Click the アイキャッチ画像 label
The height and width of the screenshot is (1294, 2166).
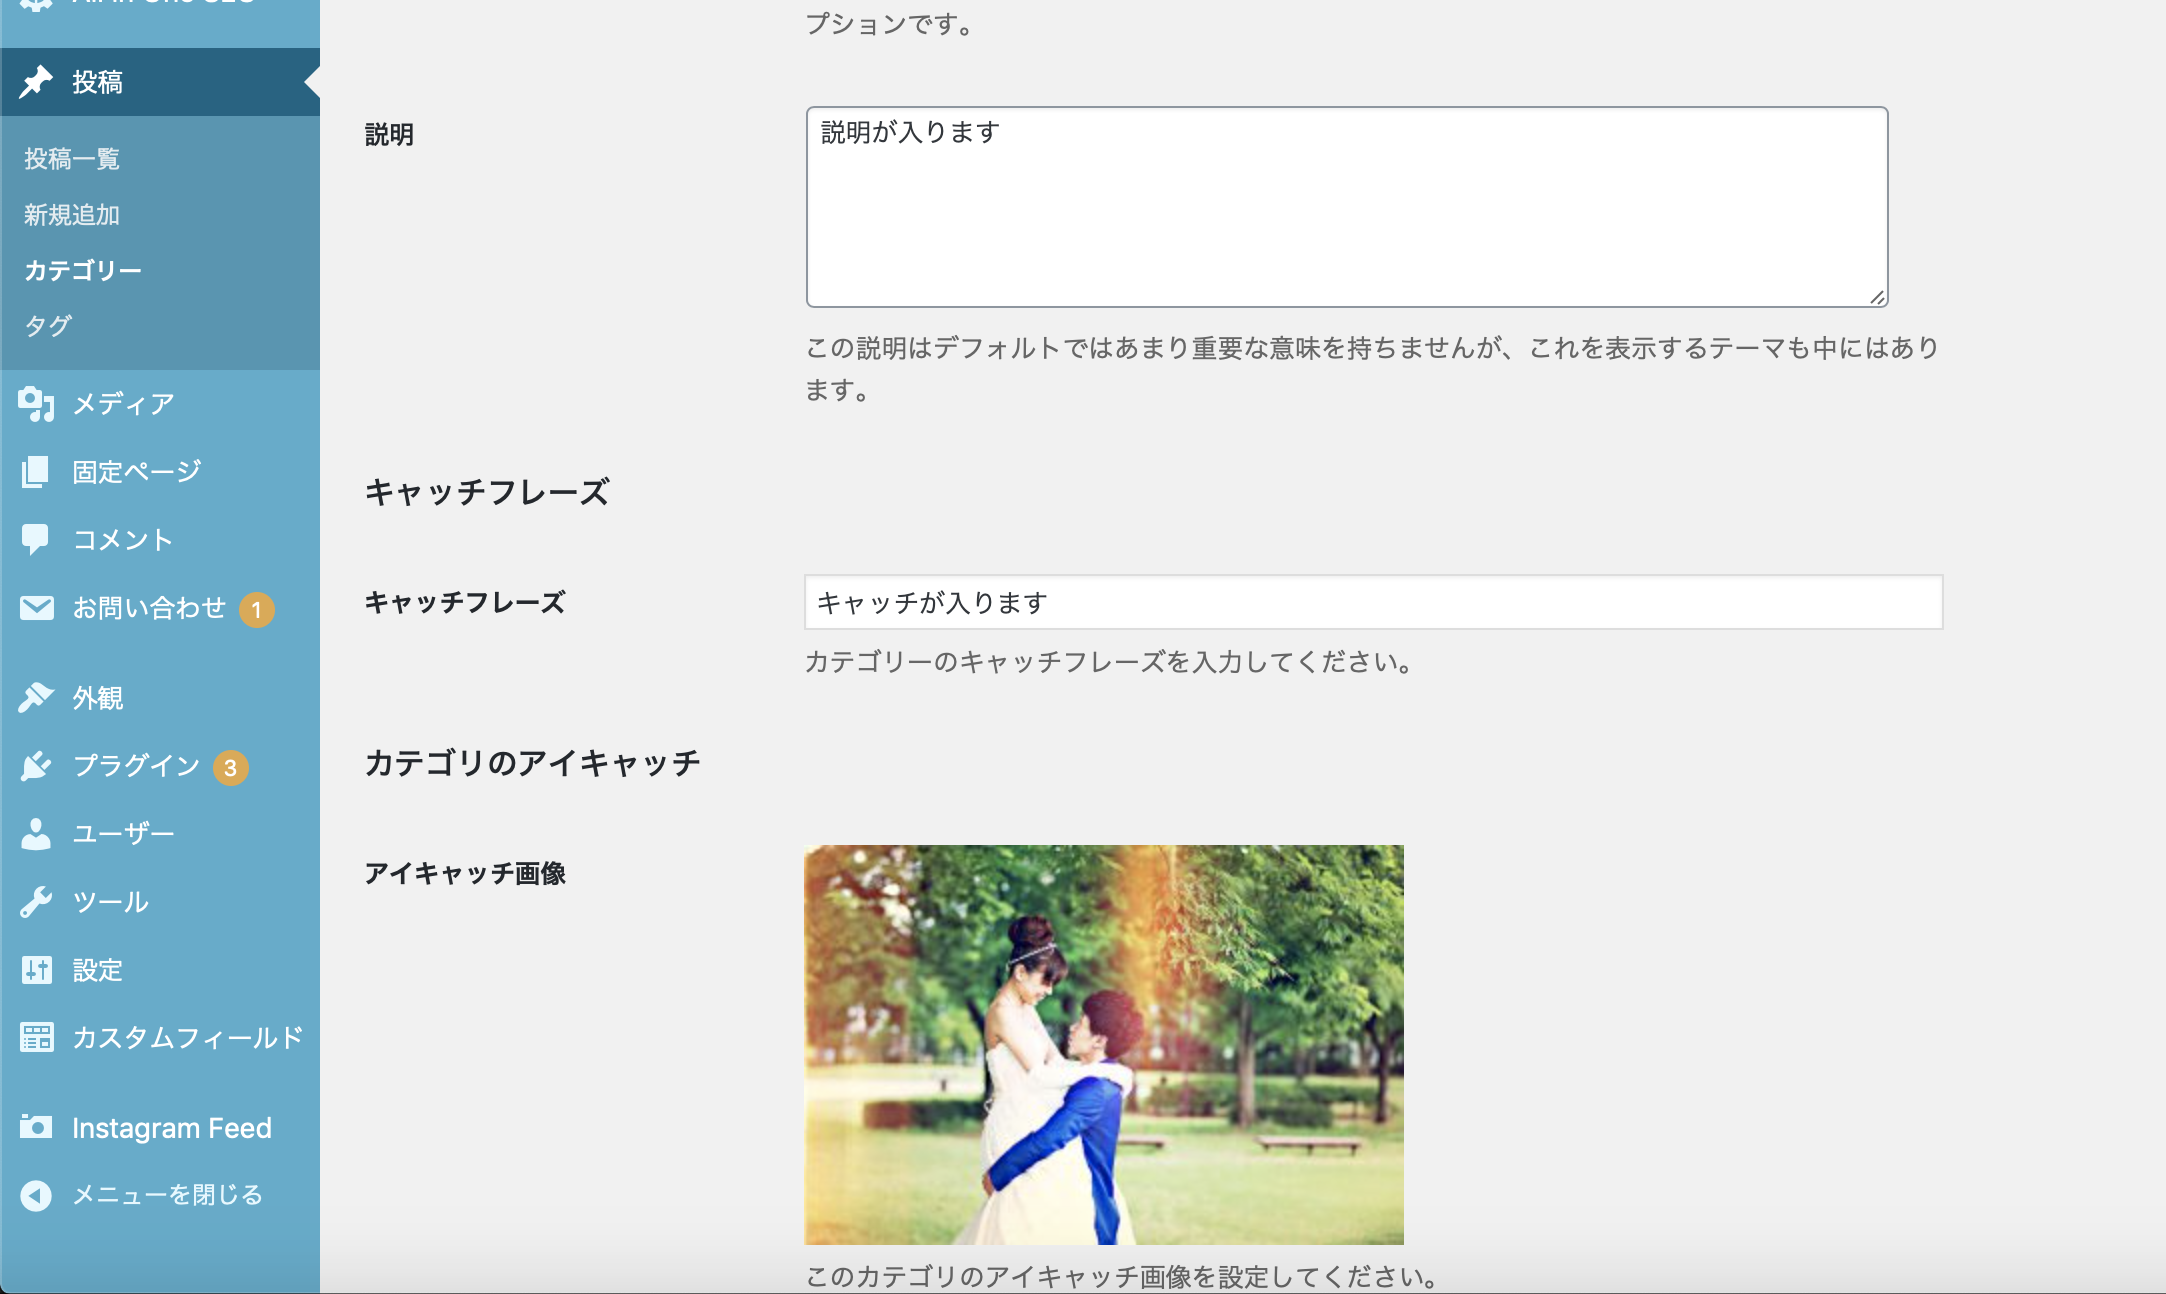(x=465, y=873)
